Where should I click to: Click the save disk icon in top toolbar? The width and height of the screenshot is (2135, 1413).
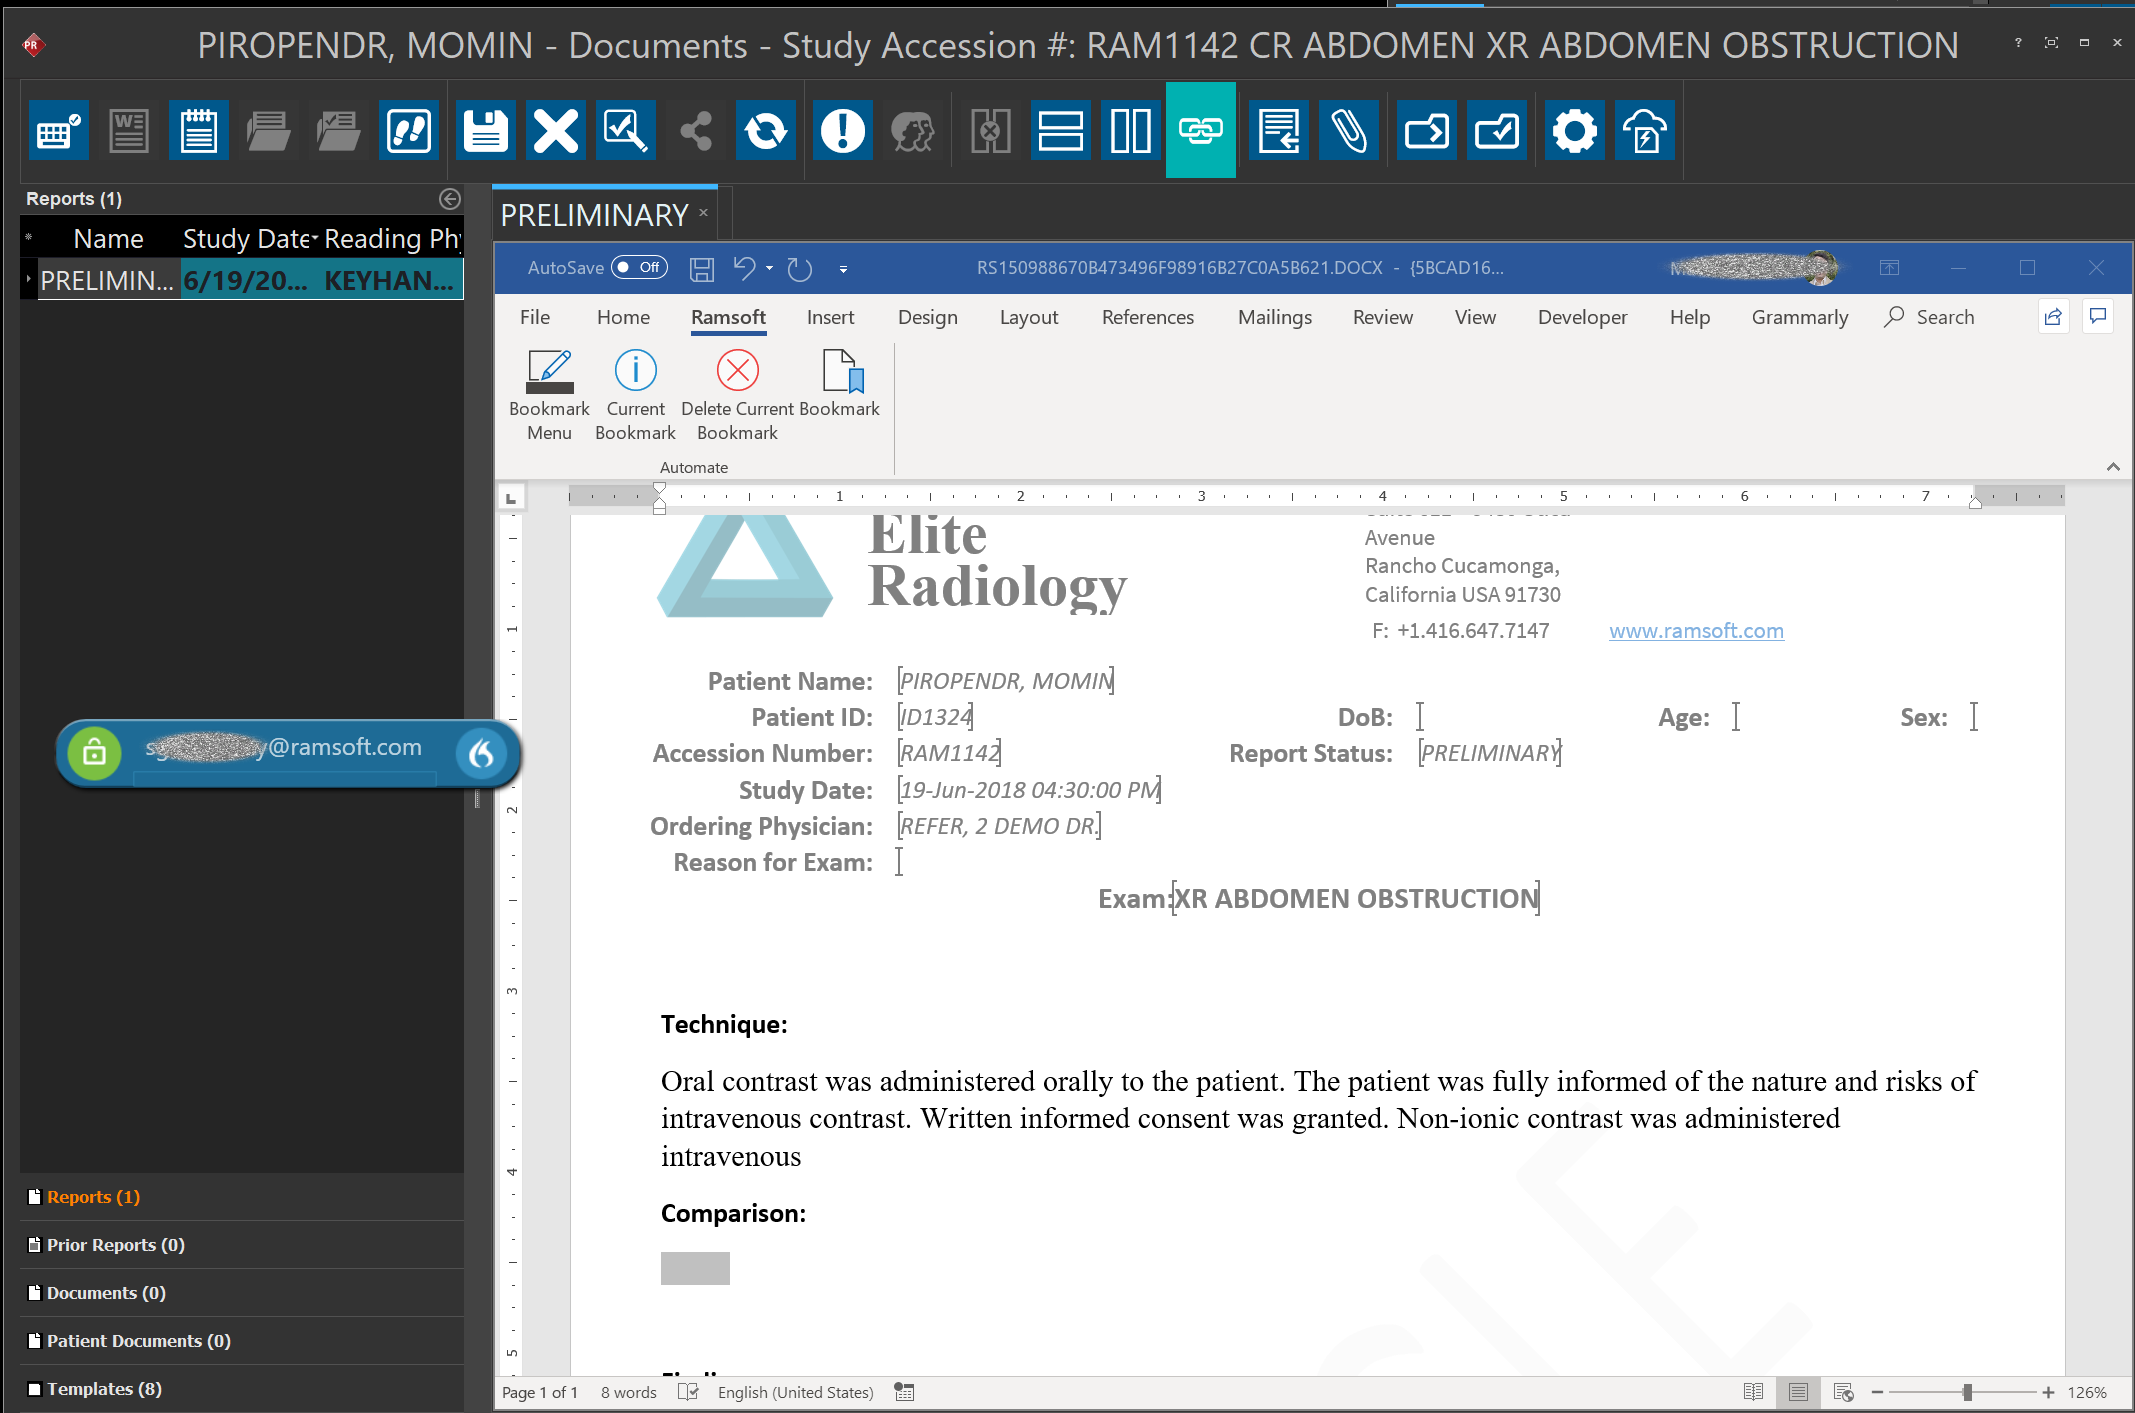(x=486, y=131)
